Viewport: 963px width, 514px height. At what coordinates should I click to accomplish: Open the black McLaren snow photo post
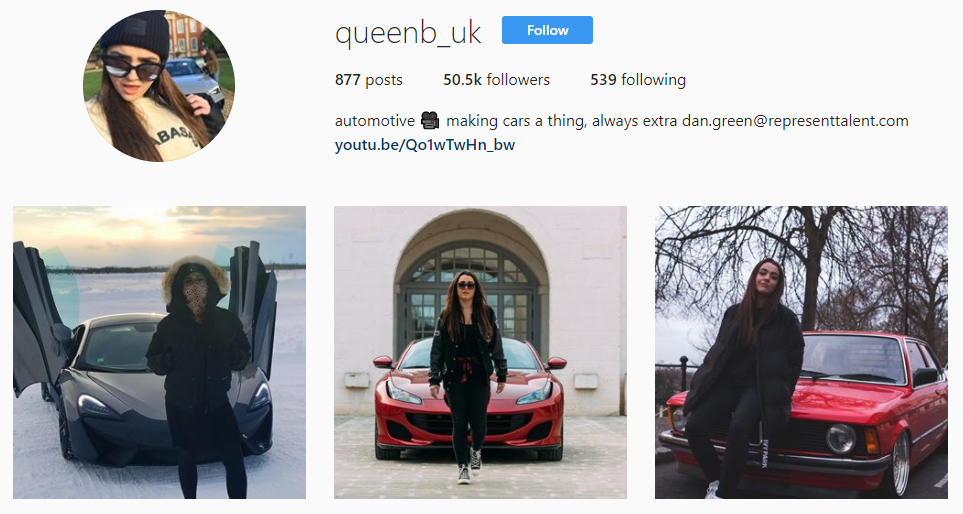160,352
